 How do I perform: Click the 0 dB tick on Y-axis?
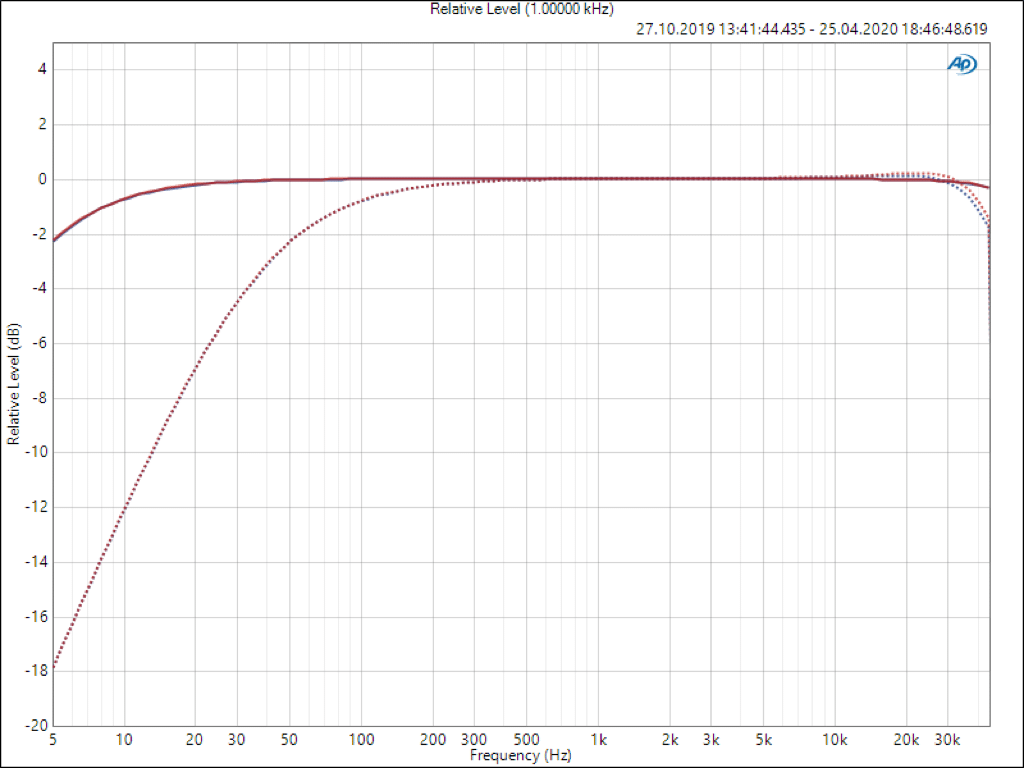coord(43,179)
